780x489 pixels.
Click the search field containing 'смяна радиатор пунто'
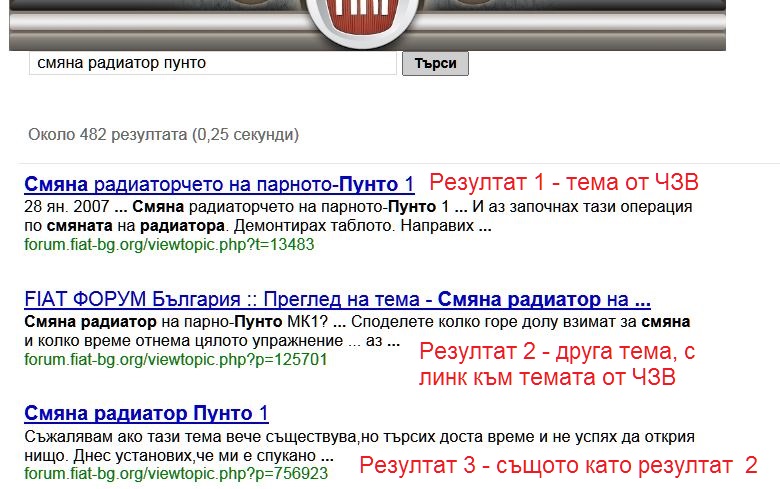tap(213, 63)
